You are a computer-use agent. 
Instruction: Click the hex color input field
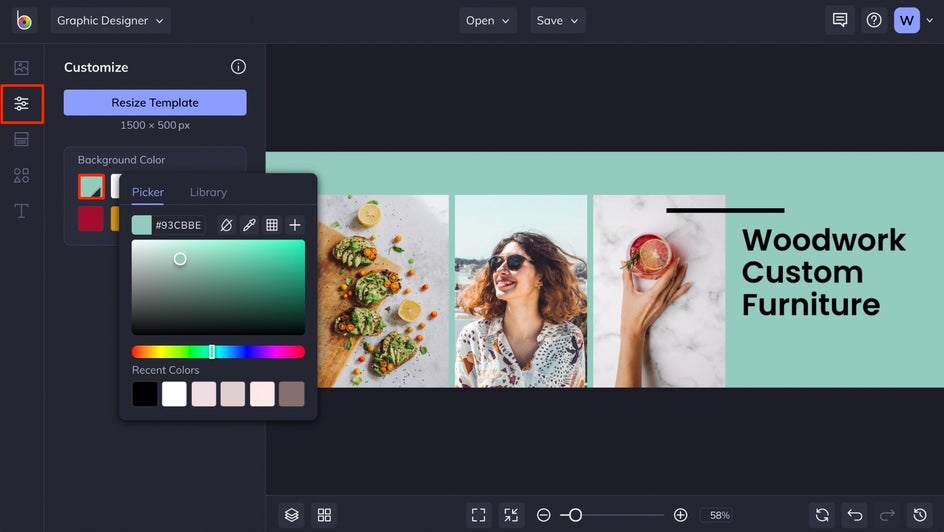pos(178,225)
